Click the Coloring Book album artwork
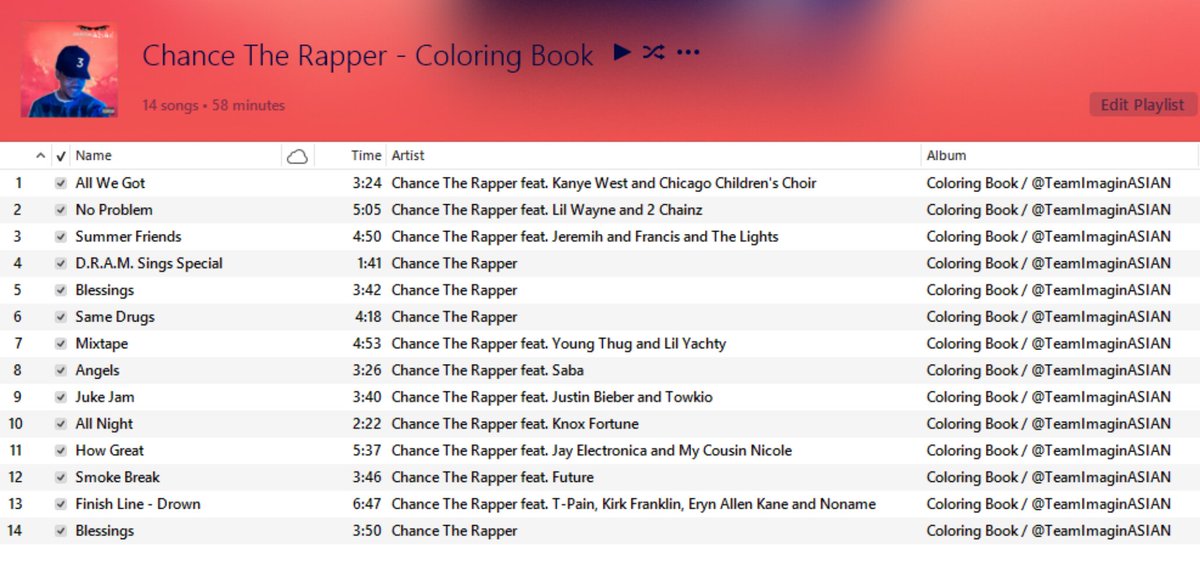The height and width of the screenshot is (570, 1200). (x=69, y=69)
